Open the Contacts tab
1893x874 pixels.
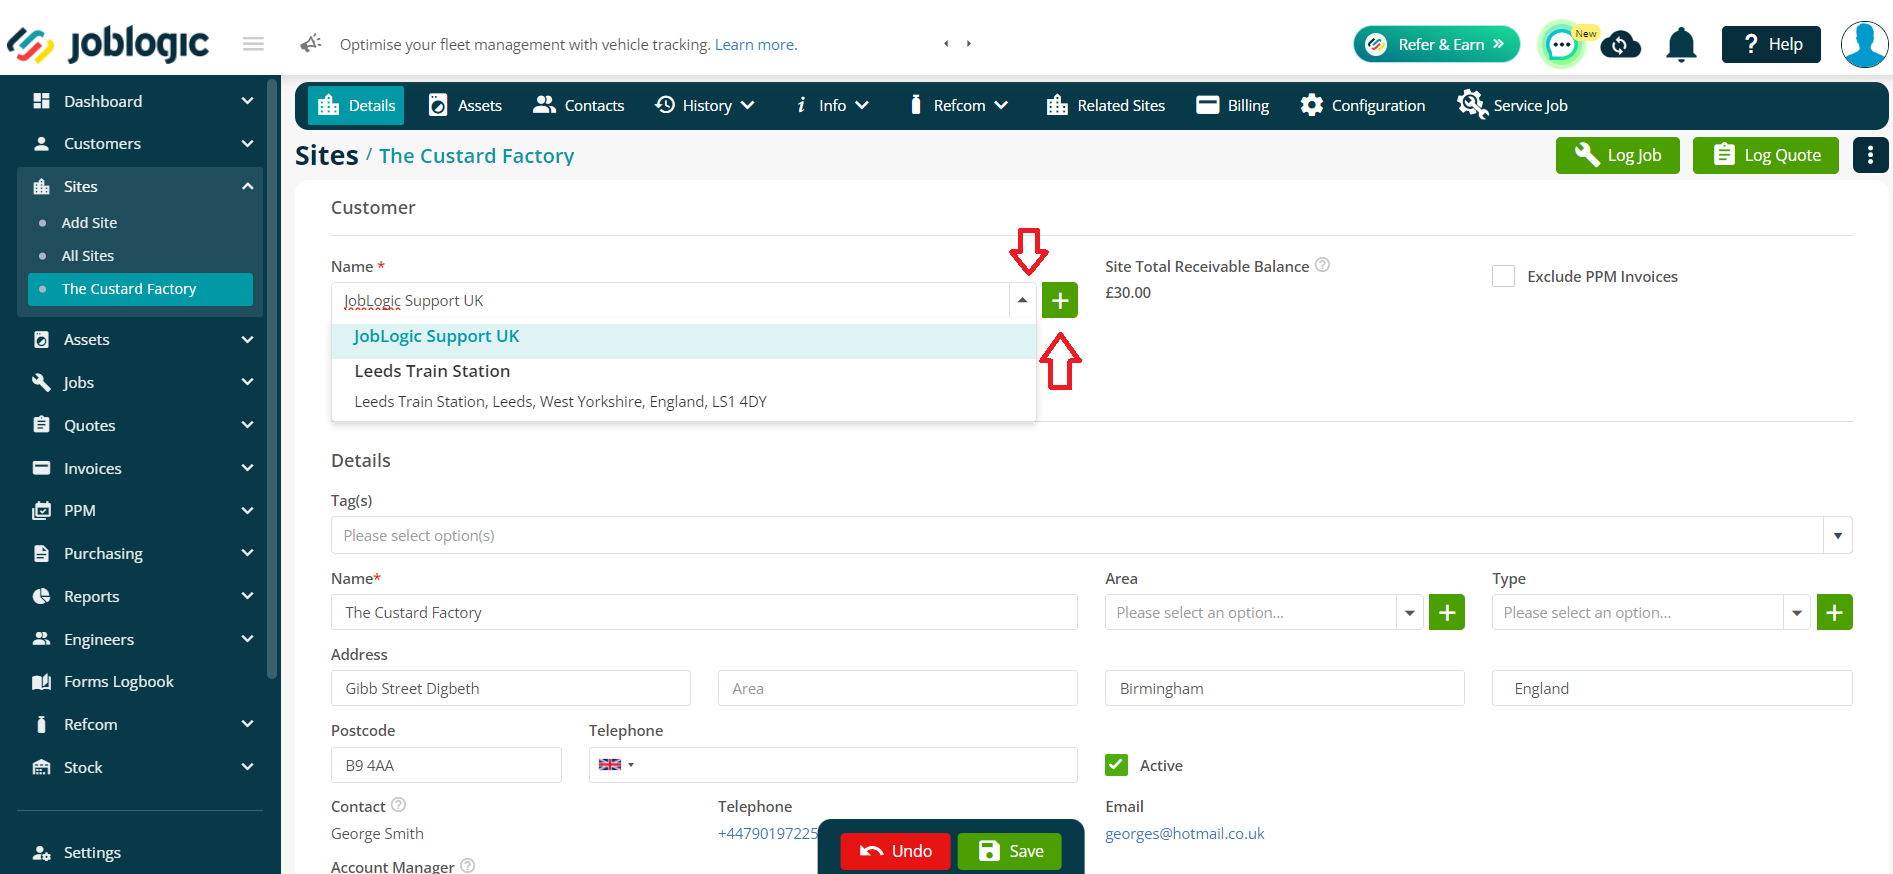(x=579, y=105)
